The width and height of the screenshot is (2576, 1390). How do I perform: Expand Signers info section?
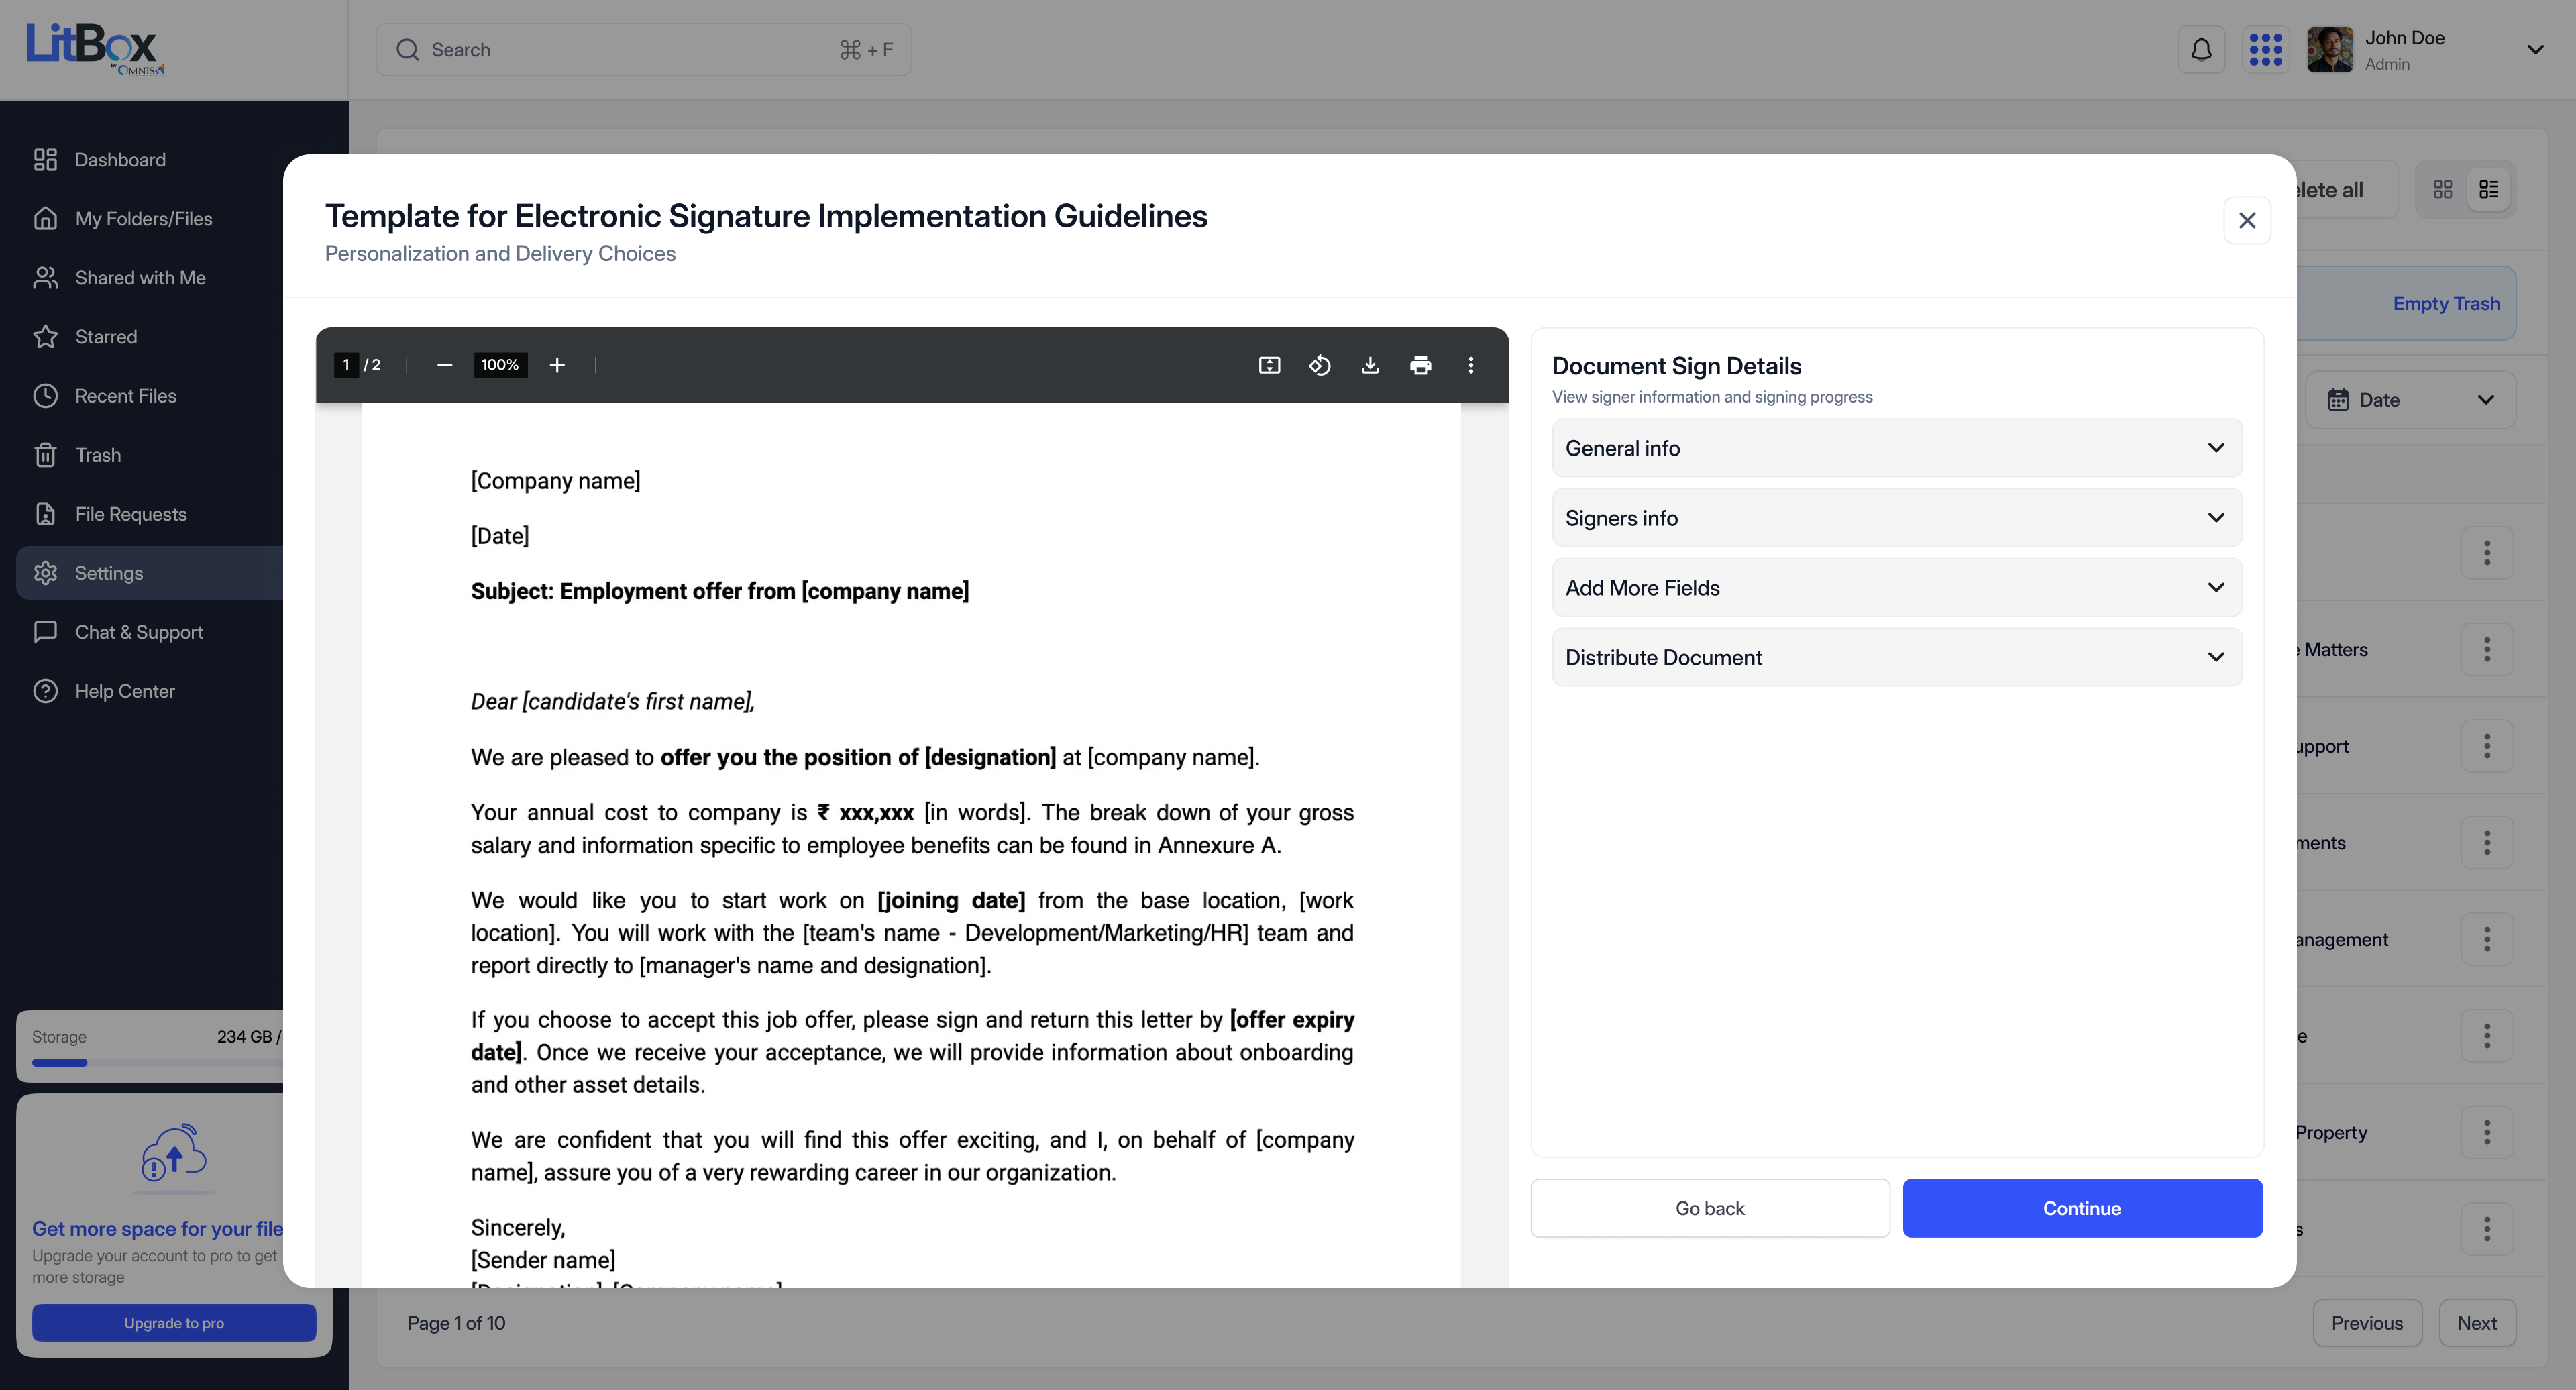(1896, 518)
